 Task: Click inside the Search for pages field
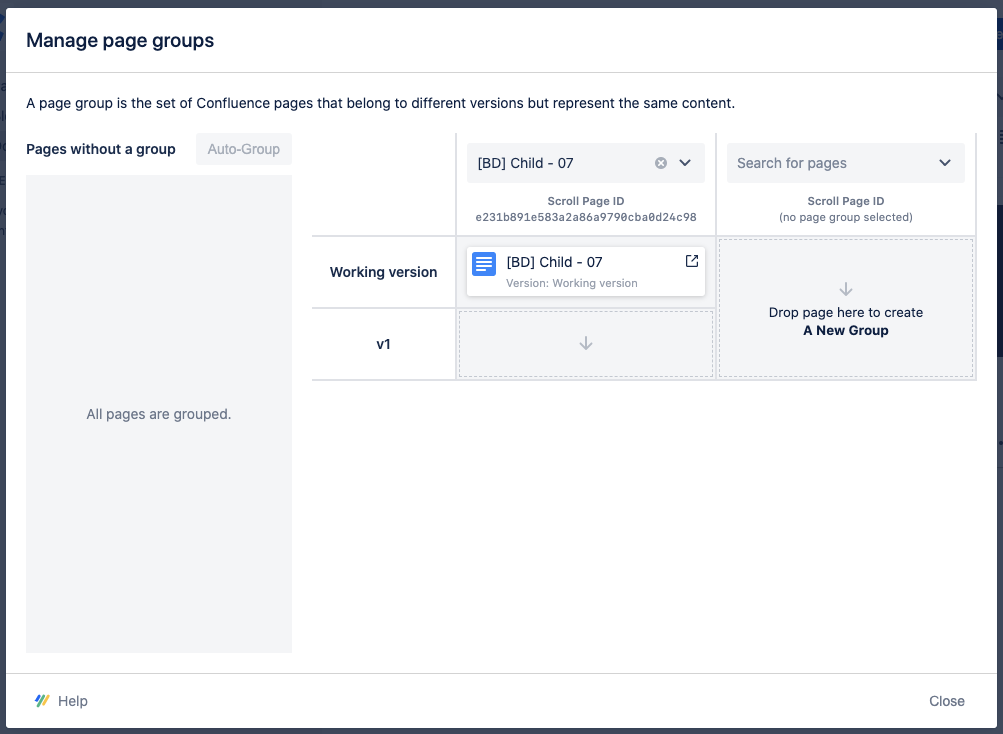pos(830,163)
